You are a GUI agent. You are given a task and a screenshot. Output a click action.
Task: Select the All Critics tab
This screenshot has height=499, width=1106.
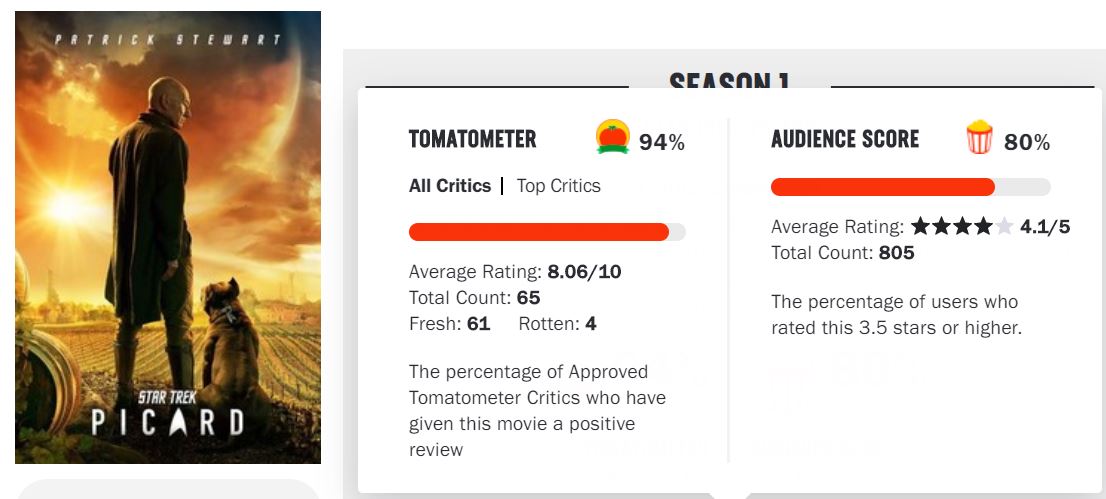click(450, 186)
